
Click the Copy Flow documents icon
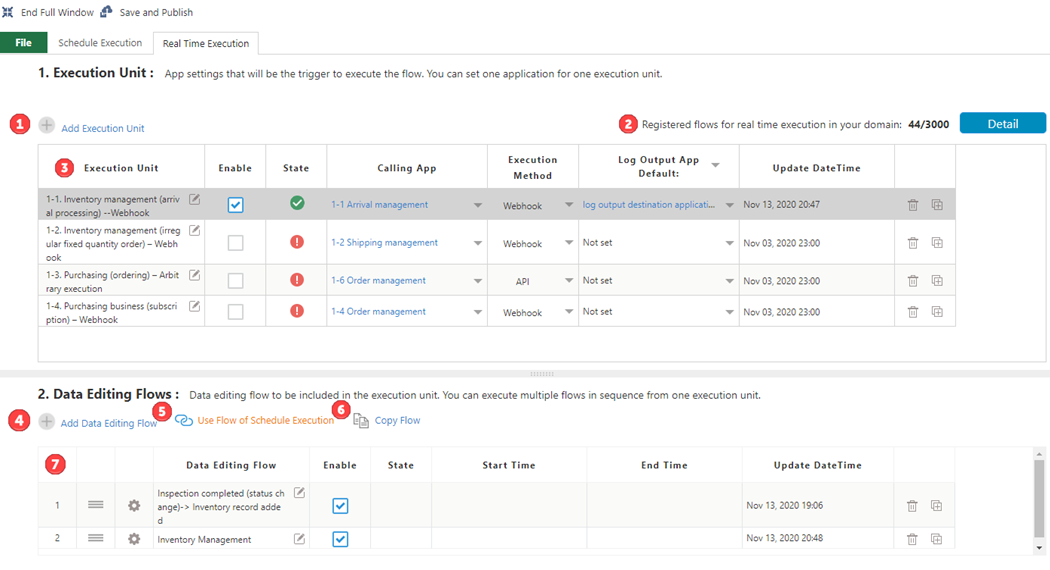tap(361, 421)
